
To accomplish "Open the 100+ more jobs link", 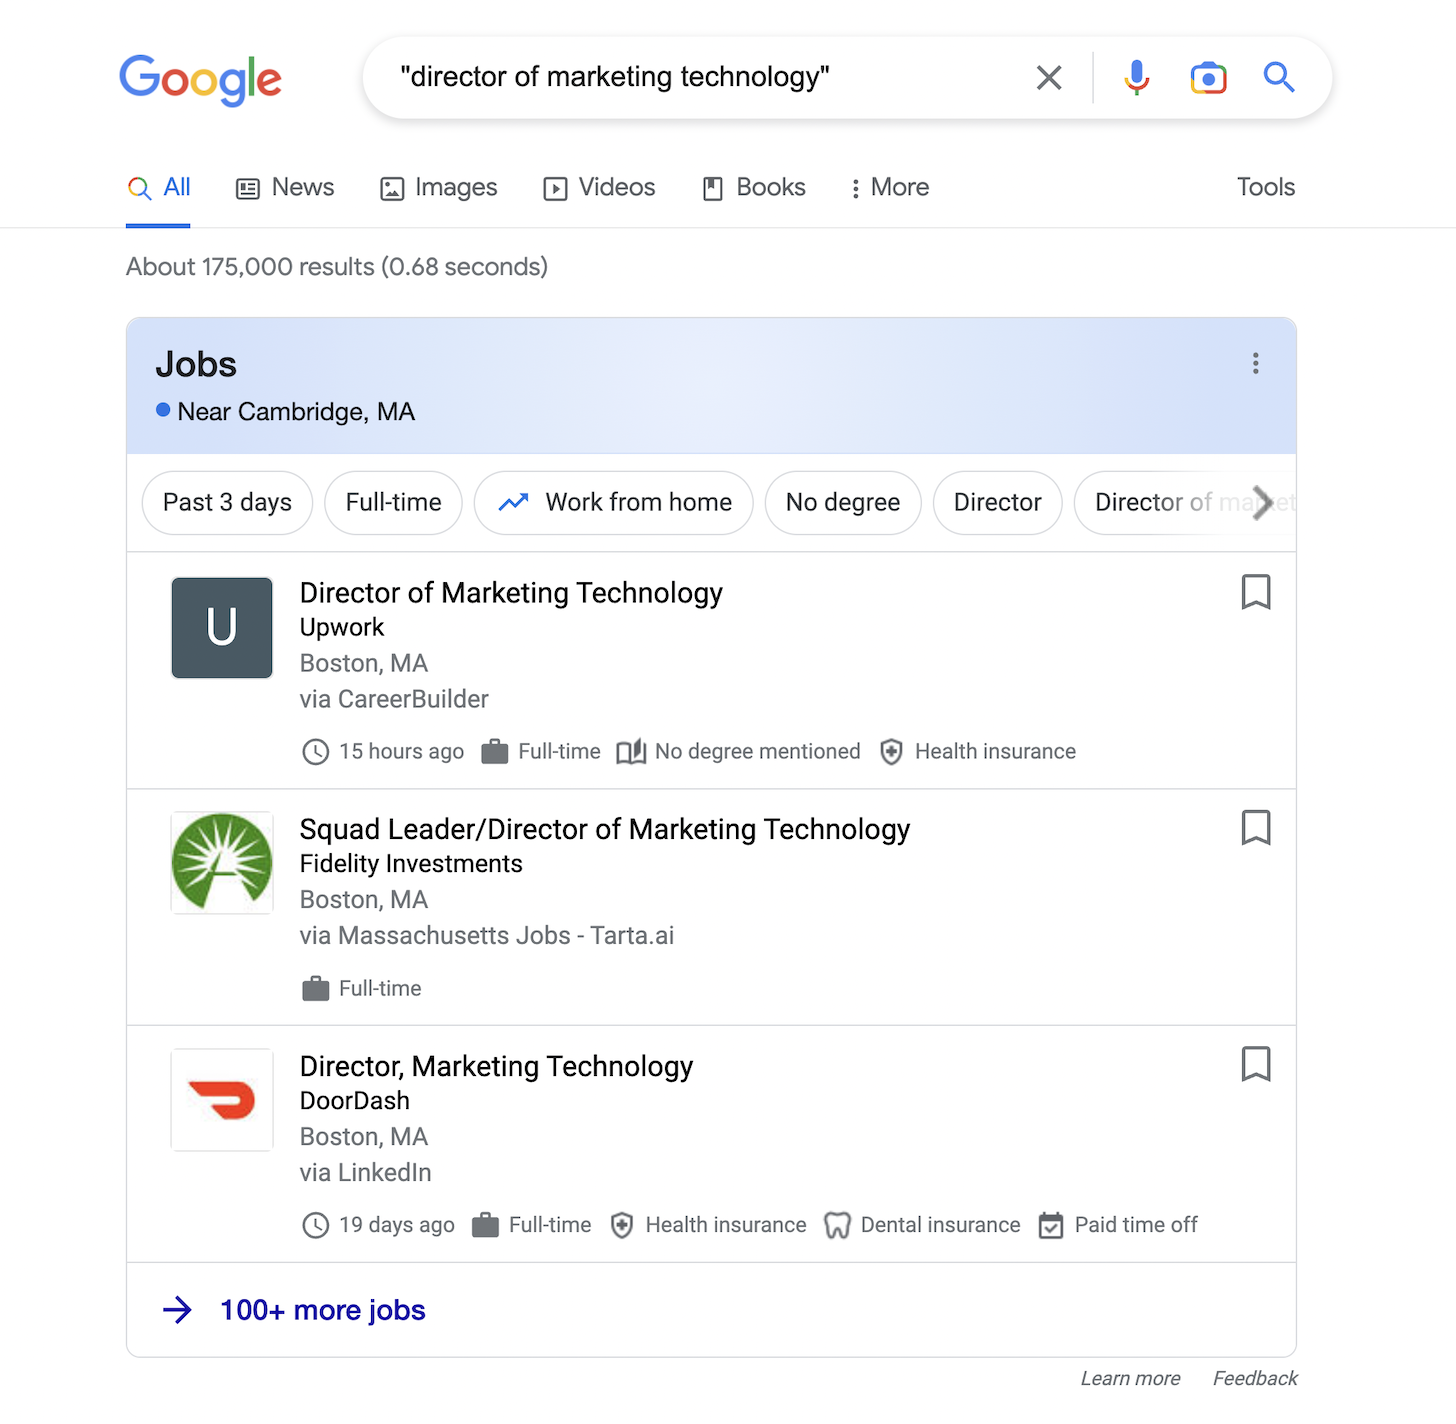I will click(x=322, y=1310).
